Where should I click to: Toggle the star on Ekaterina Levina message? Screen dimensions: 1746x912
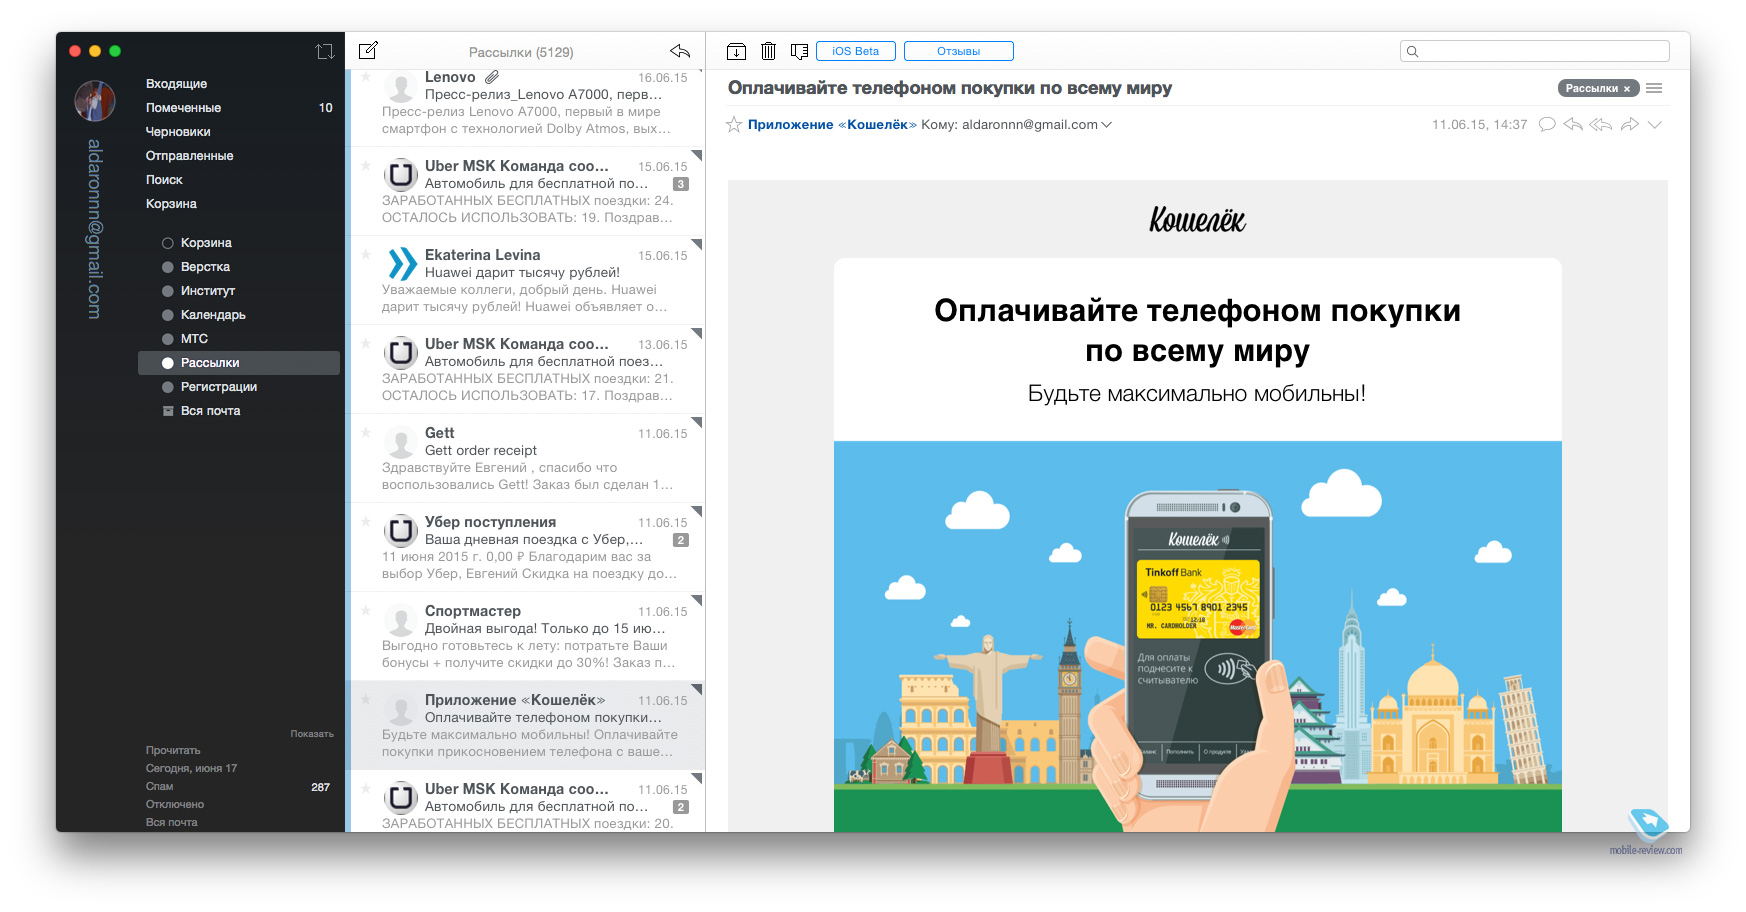coord(366,255)
